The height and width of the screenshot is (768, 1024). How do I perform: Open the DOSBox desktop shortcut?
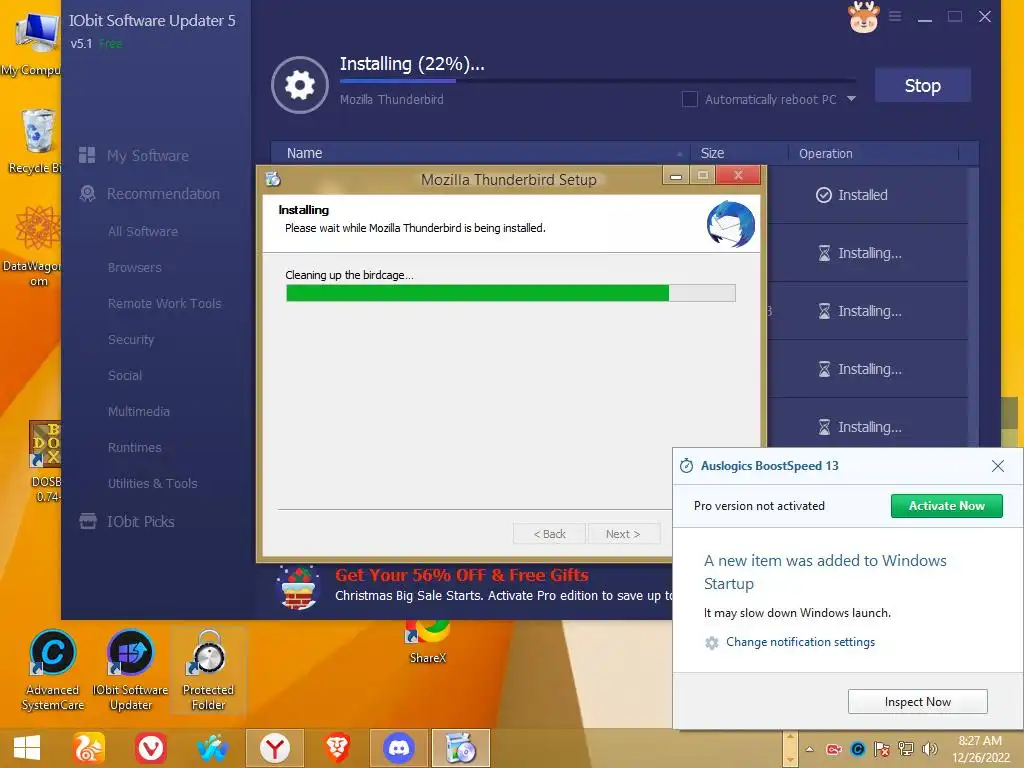coord(46,461)
